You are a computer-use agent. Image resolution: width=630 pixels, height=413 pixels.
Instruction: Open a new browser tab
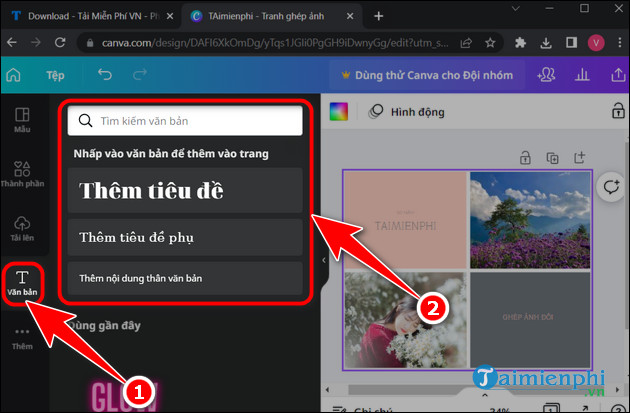tap(378, 16)
